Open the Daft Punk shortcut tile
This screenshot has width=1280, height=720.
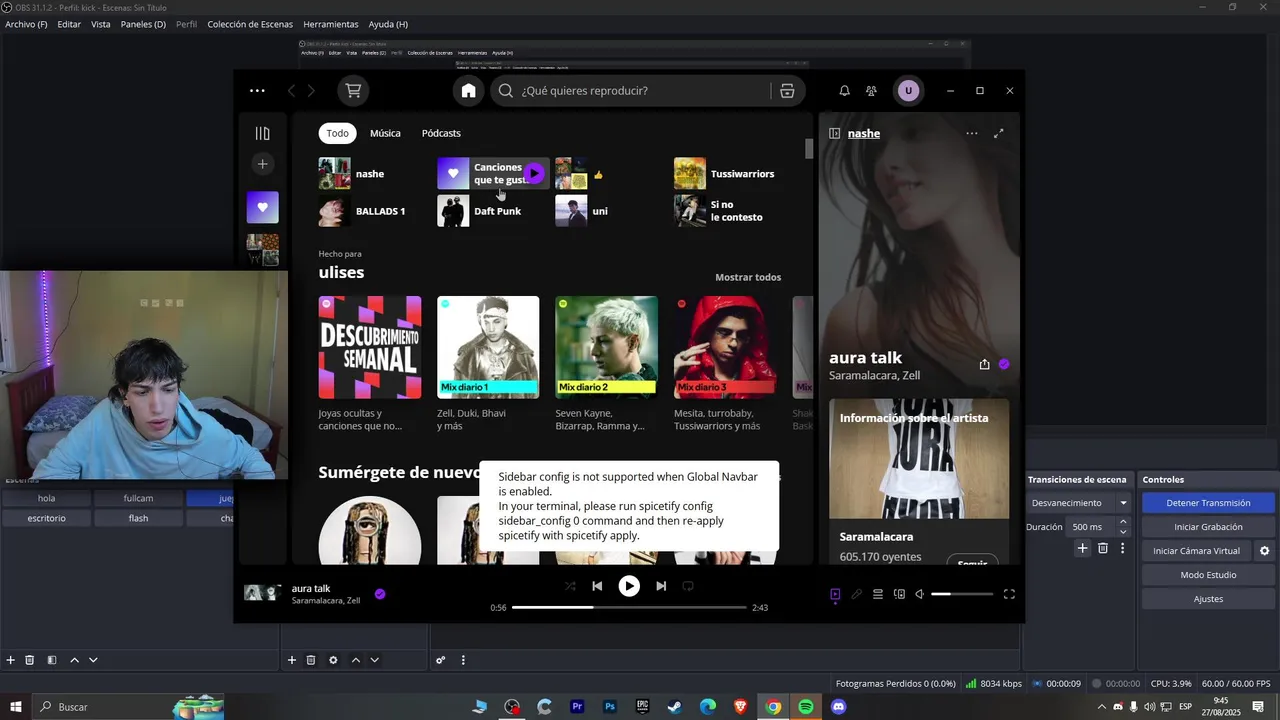click(x=491, y=211)
